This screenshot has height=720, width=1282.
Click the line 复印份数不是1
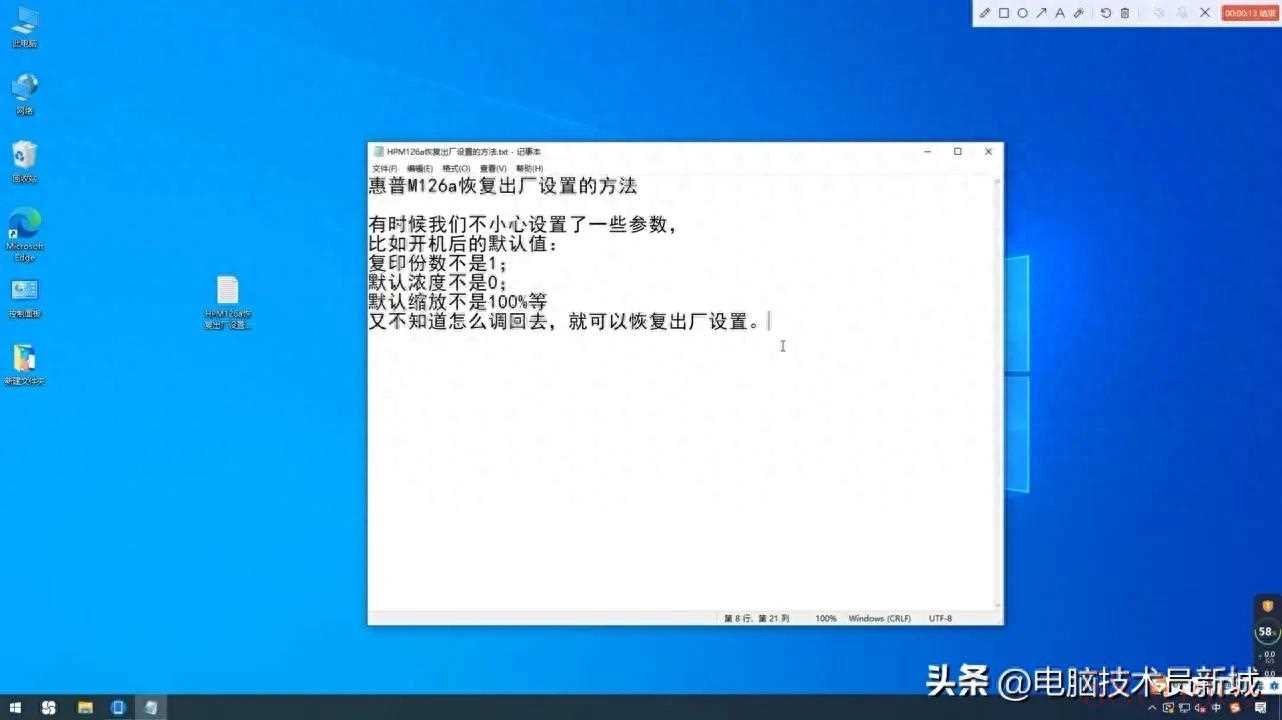(438, 263)
